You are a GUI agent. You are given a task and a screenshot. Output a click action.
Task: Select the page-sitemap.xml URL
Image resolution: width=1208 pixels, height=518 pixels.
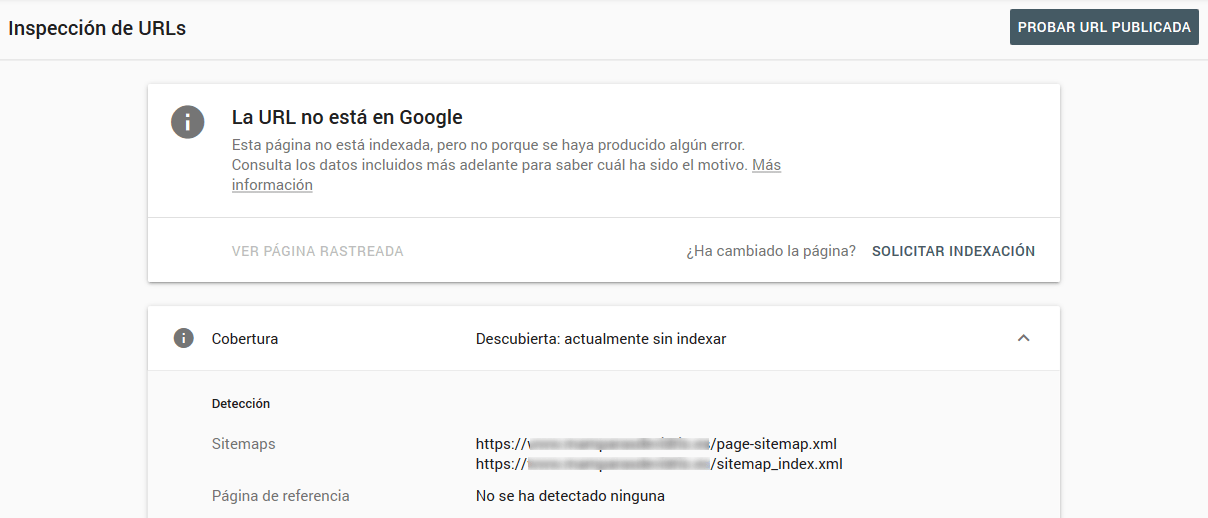pos(656,443)
